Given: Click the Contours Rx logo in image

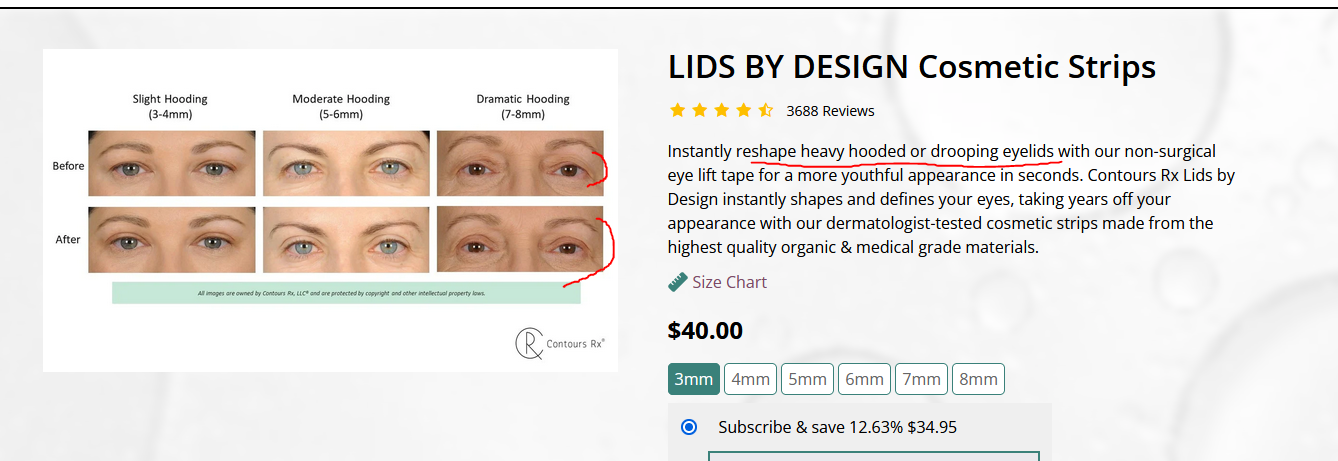Looking at the screenshot, I should click(x=559, y=343).
